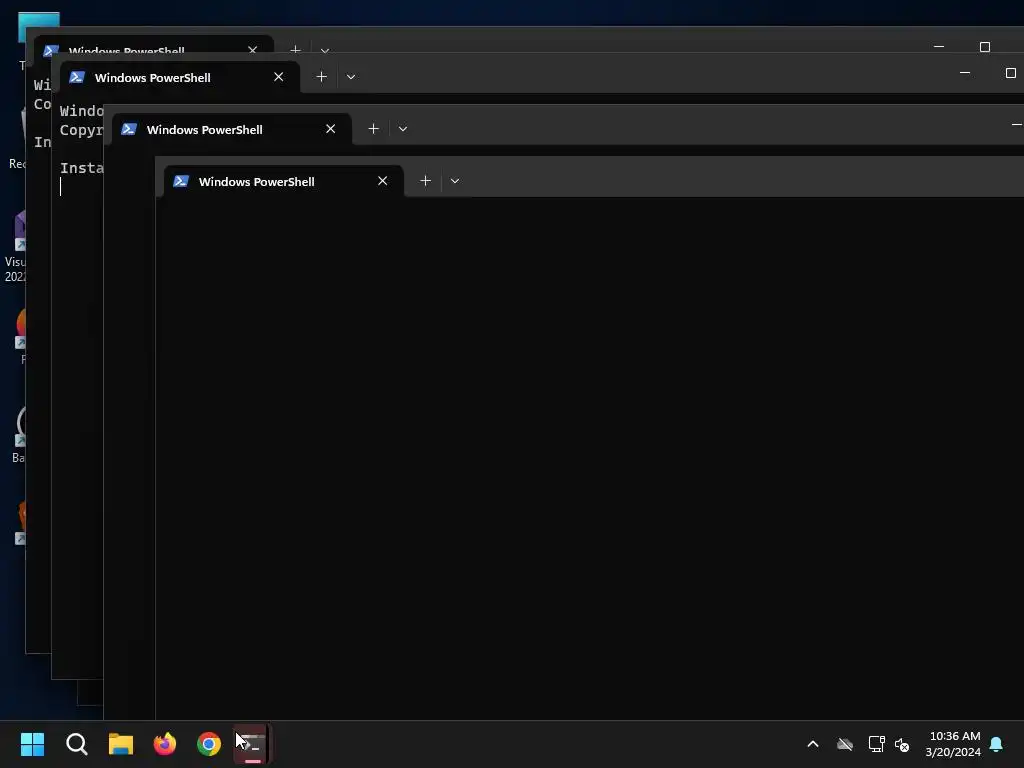Click PowerShell icon on frontmost tab

[x=181, y=181]
